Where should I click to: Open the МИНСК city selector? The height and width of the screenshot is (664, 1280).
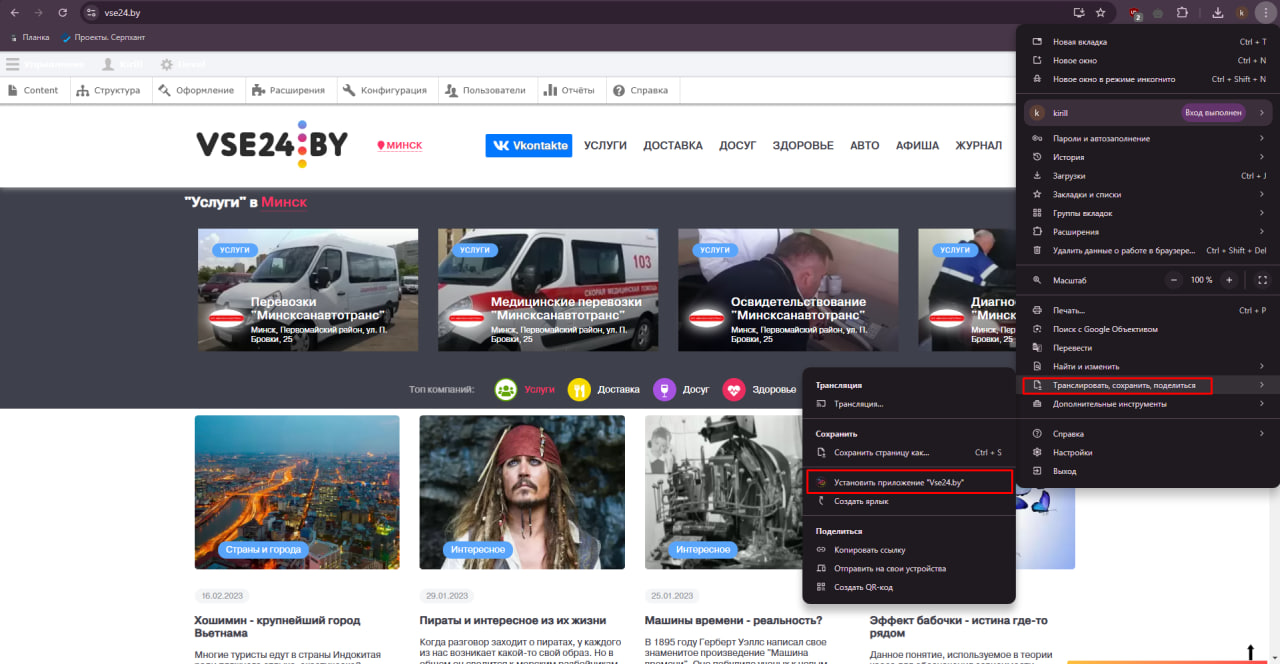click(400, 146)
